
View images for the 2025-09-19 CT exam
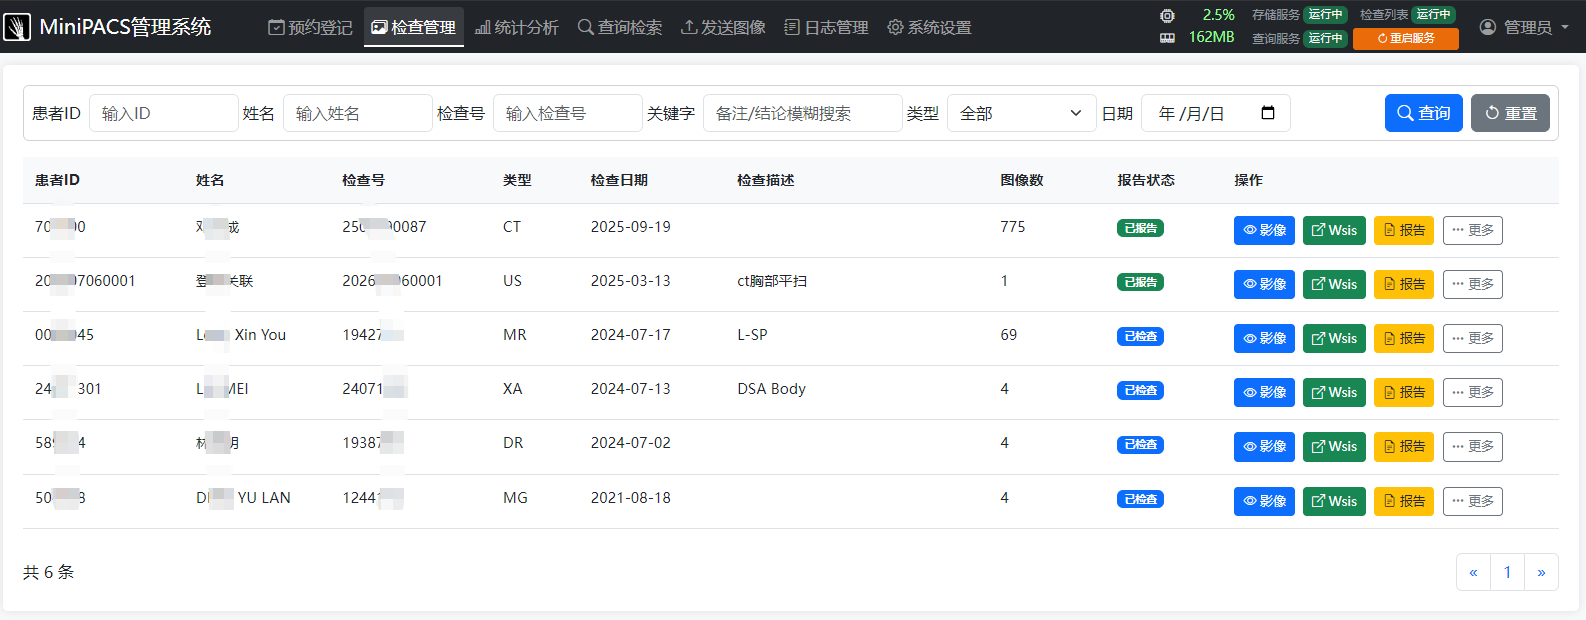[x=1265, y=230]
